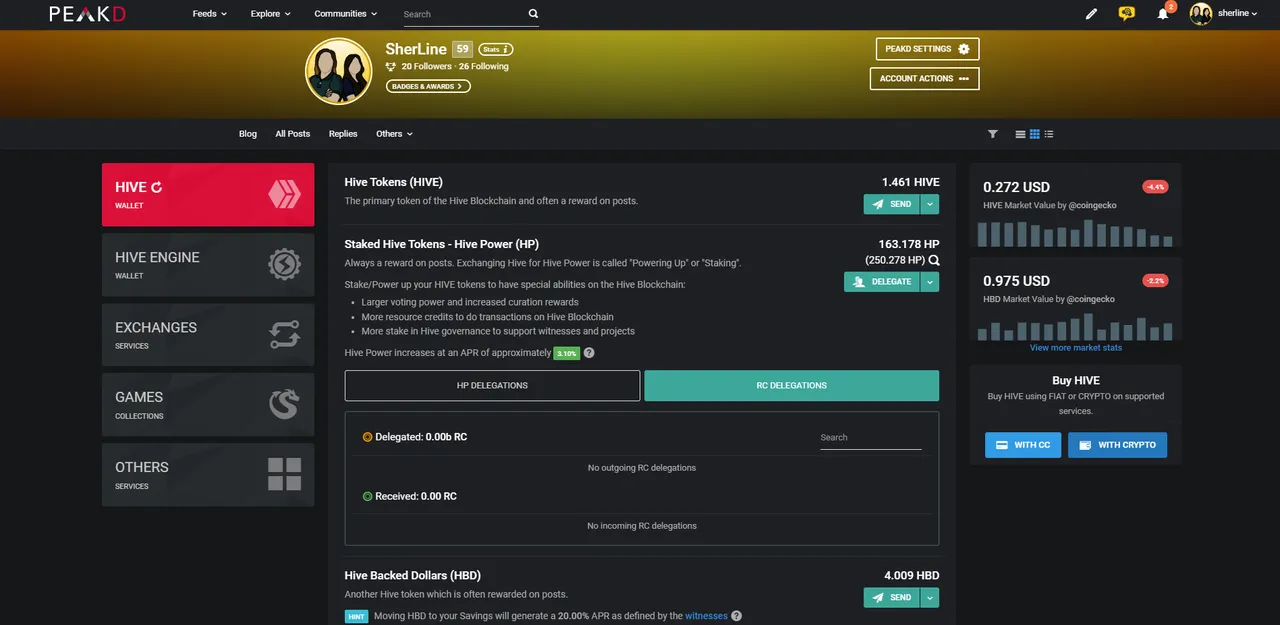The image size is (1280, 625).
Task: Open the Hive Engine Wallet card
Action: tap(208, 265)
